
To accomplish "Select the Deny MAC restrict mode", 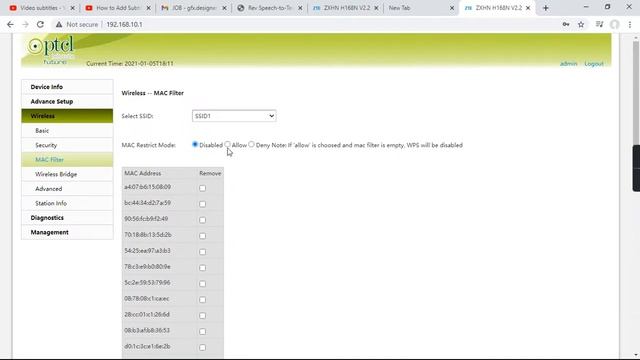I will click(x=251, y=144).
